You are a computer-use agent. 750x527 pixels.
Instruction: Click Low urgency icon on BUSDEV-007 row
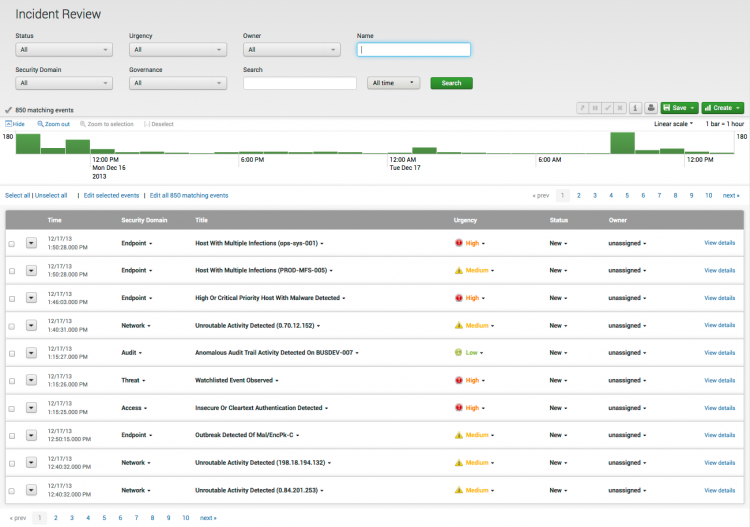pyautogui.click(x=458, y=353)
